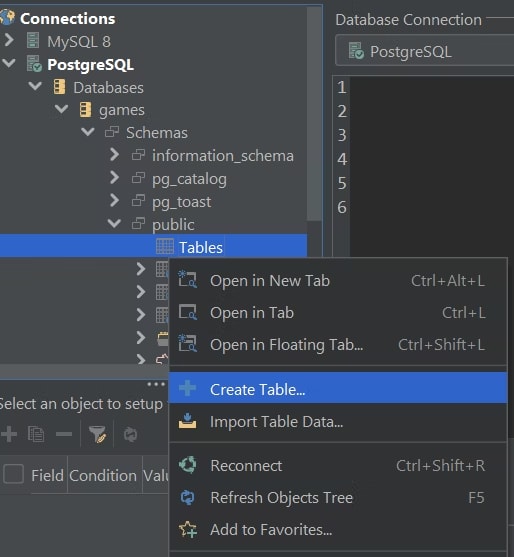514x557 pixels.
Task: Click the Open in New Tab icon
Action: (187, 279)
